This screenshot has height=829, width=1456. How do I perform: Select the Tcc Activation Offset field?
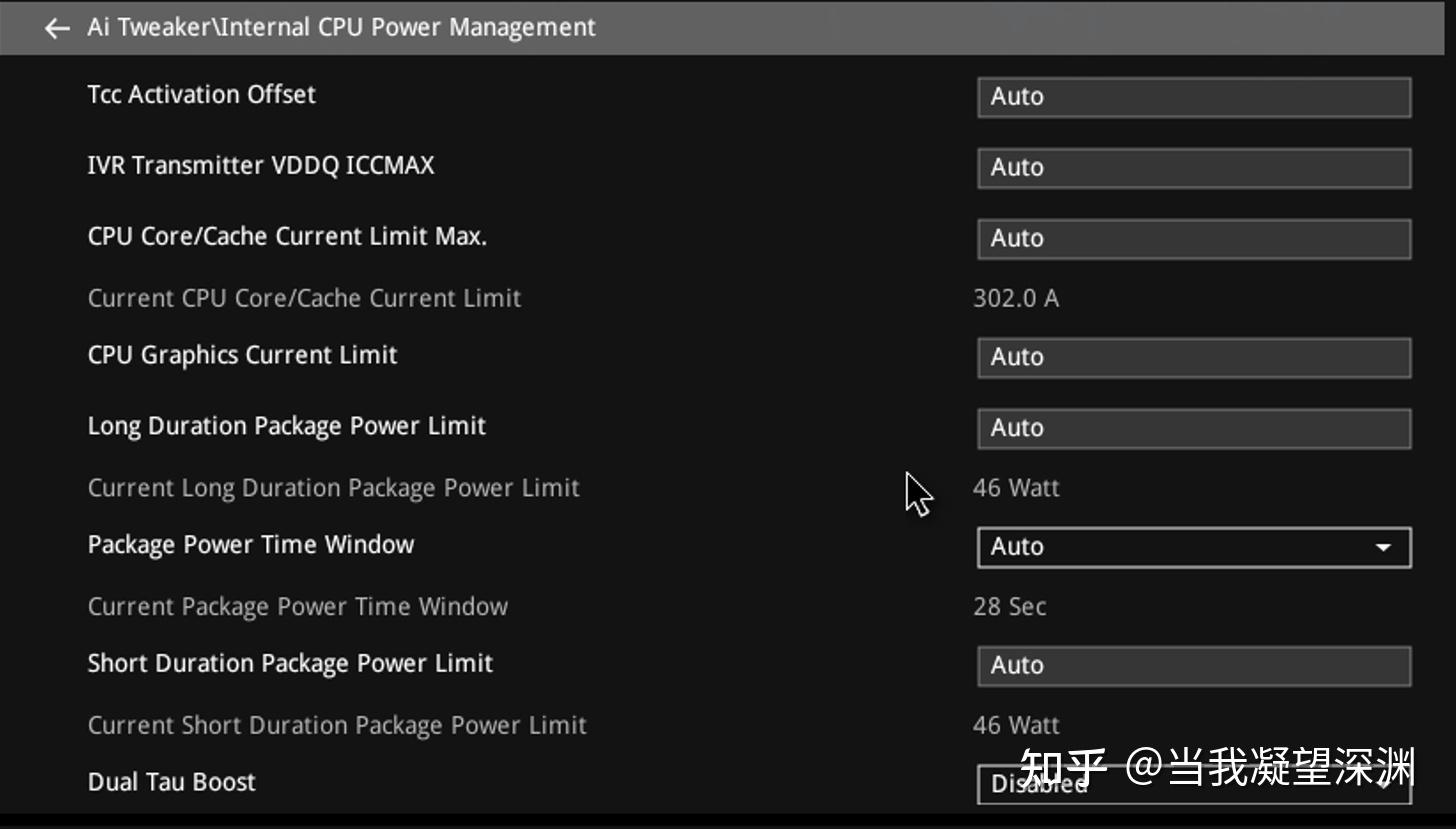click(x=1194, y=97)
